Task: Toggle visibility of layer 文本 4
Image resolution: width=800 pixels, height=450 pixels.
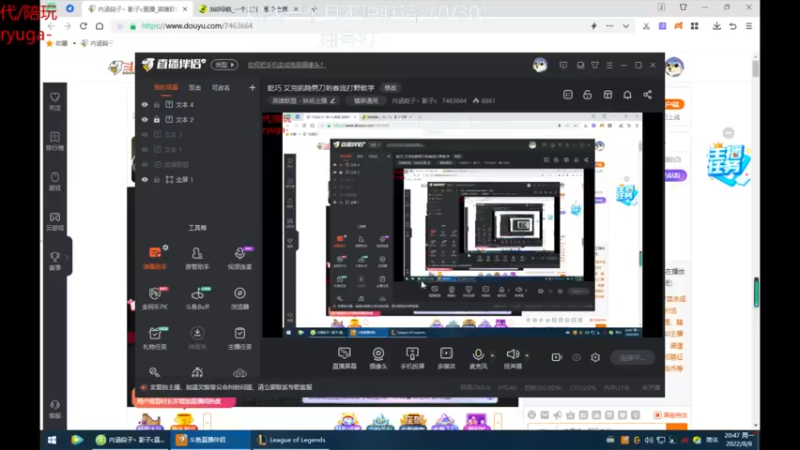Action: click(145, 105)
